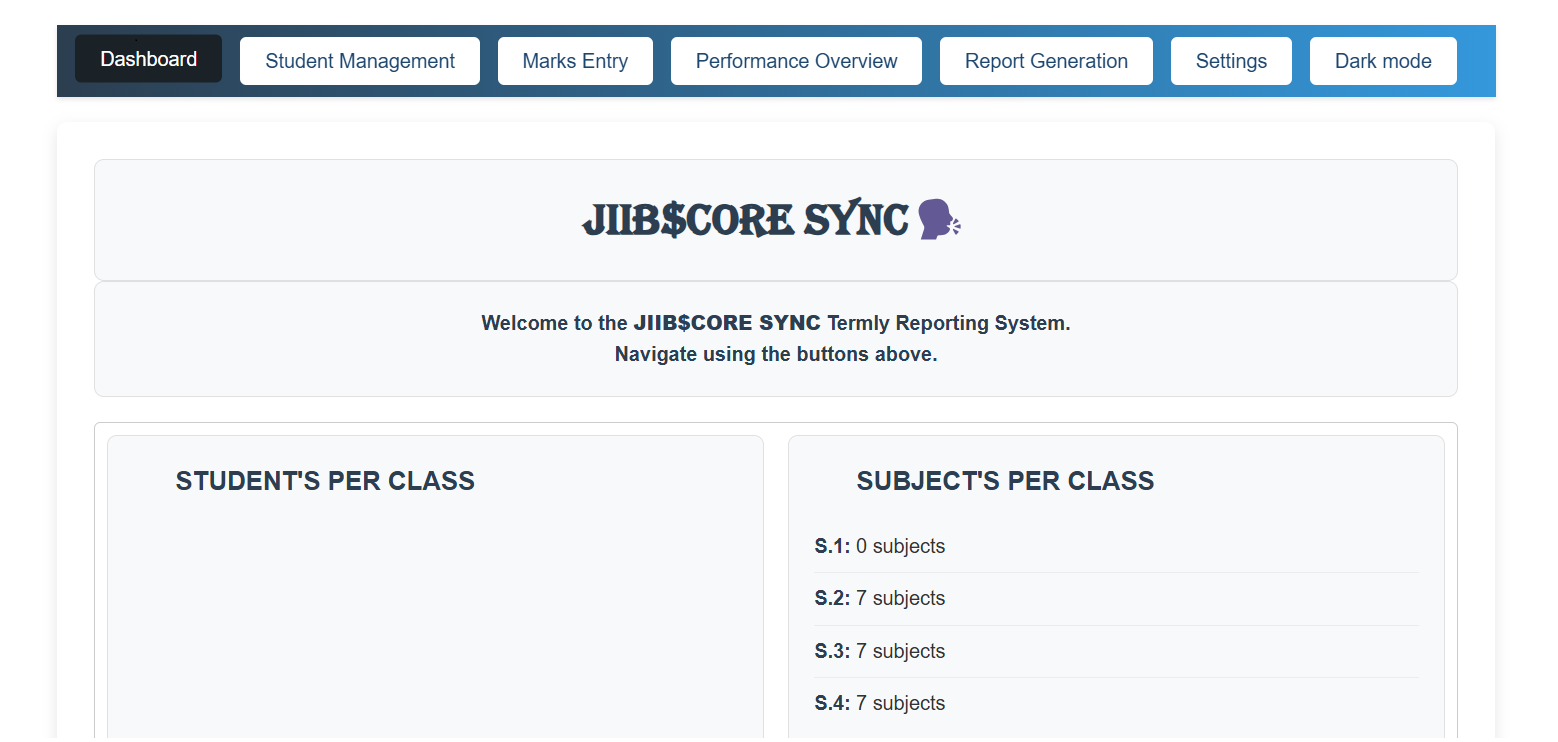
Task: Click the speaking head icon in the logo
Action: click(x=938, y=218)
